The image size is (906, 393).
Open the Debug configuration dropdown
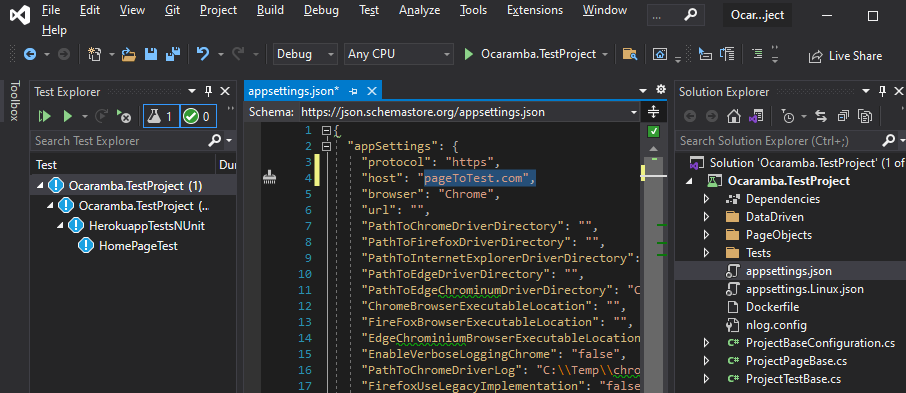[305, 54]
